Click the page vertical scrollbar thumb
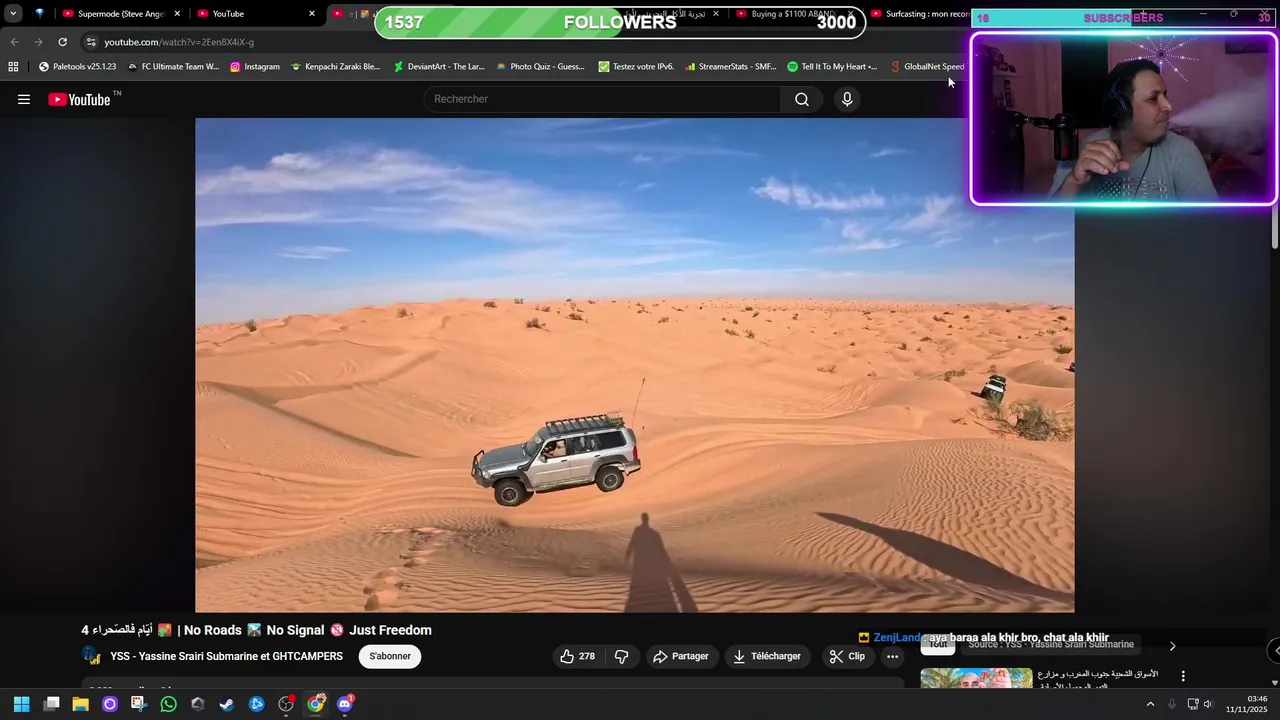 pyautogui.click(x=1275, y=226)
